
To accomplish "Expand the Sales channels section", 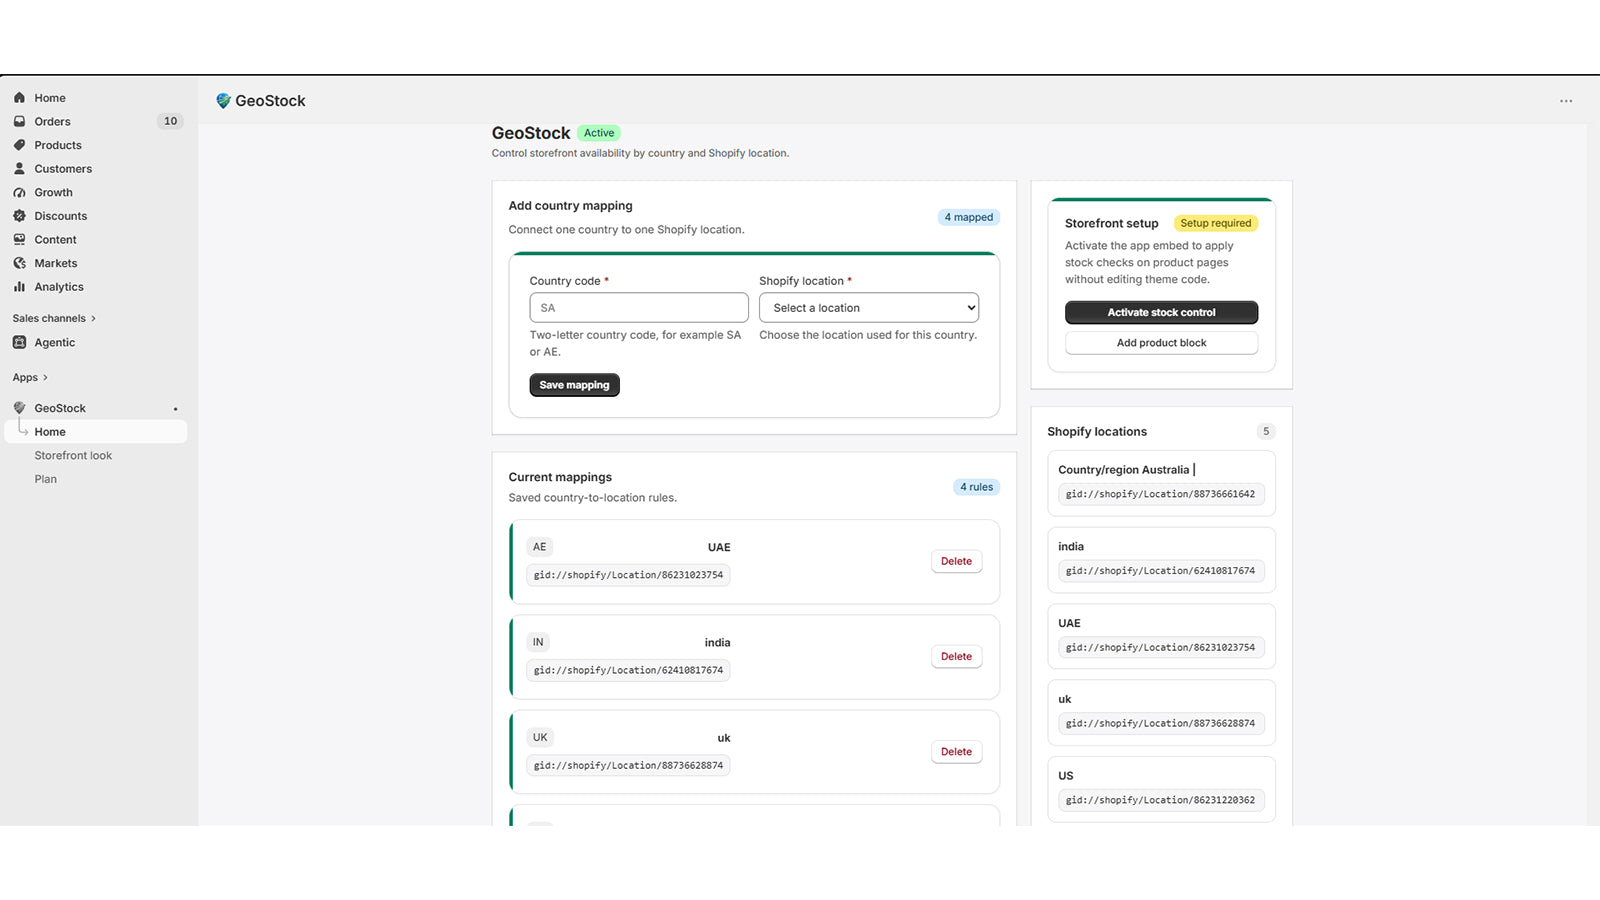I will tap(54, 318).
